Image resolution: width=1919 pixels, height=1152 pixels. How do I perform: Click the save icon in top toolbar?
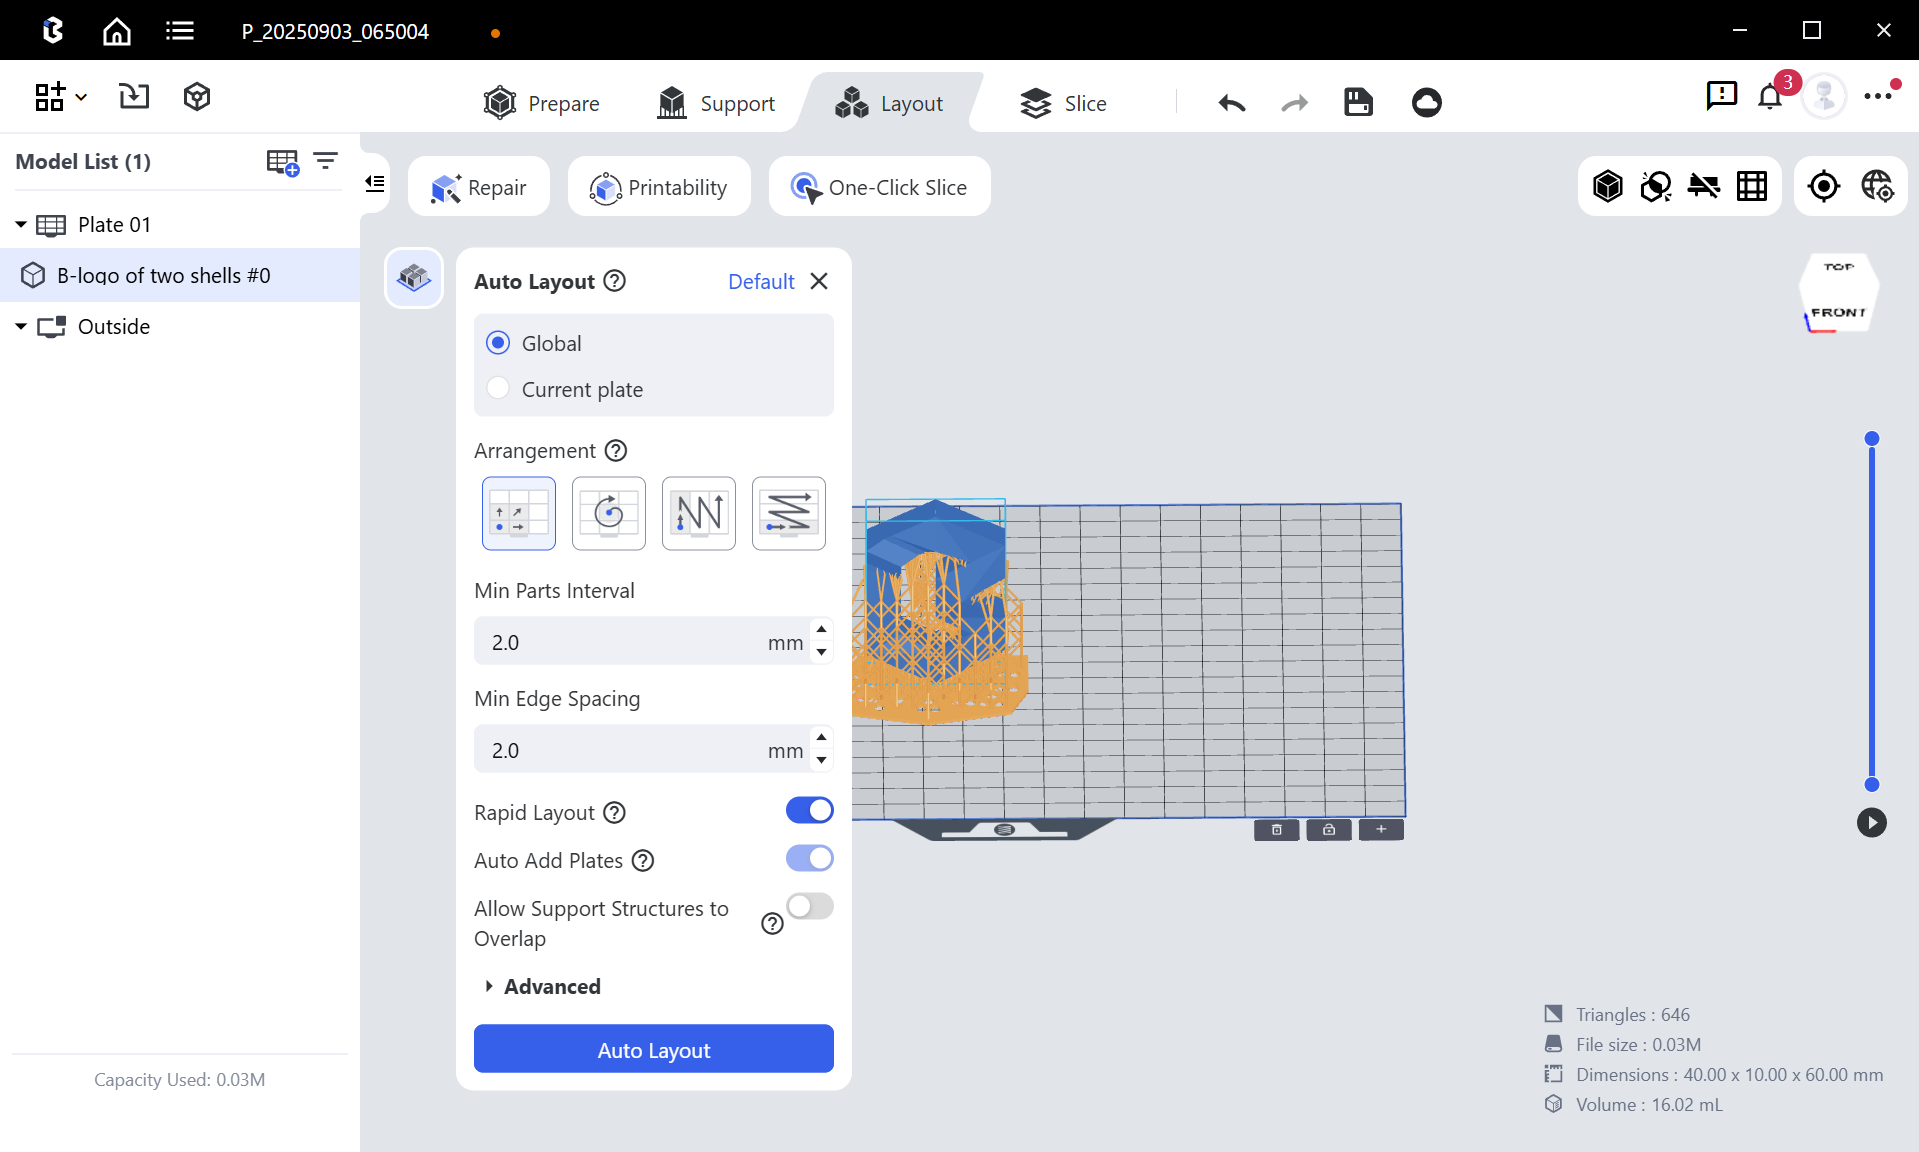[x=1358, y=102]
